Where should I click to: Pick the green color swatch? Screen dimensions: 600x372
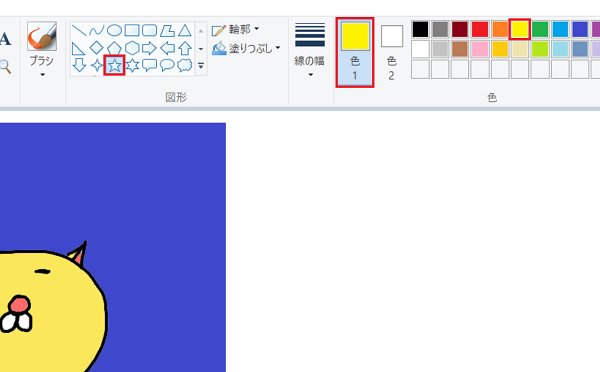pos(540,29)
